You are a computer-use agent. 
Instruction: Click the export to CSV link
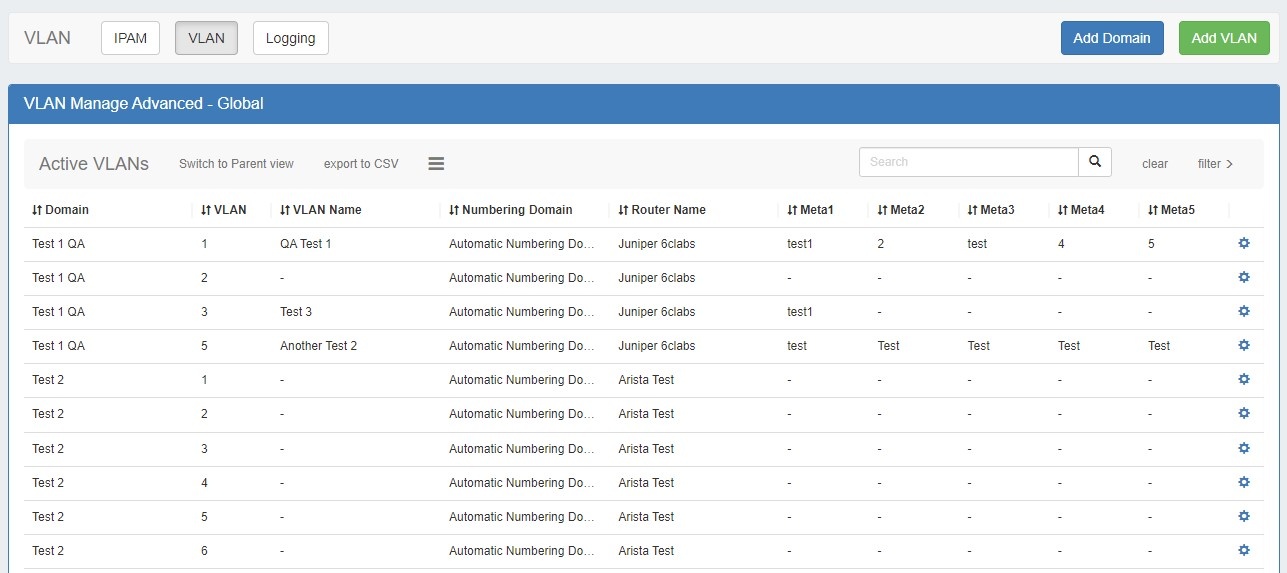point(361,164)
